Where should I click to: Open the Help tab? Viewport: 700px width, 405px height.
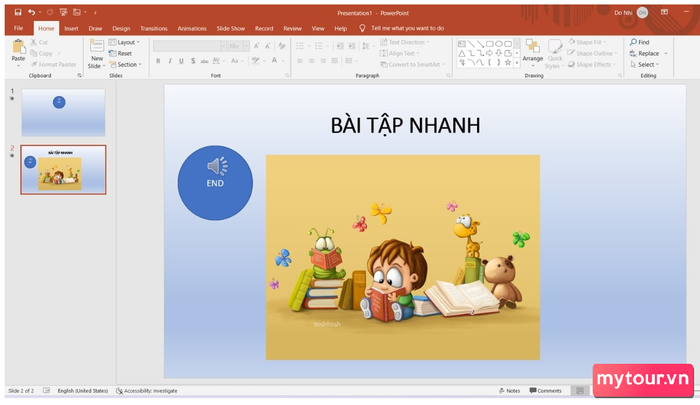pos(341,28)
